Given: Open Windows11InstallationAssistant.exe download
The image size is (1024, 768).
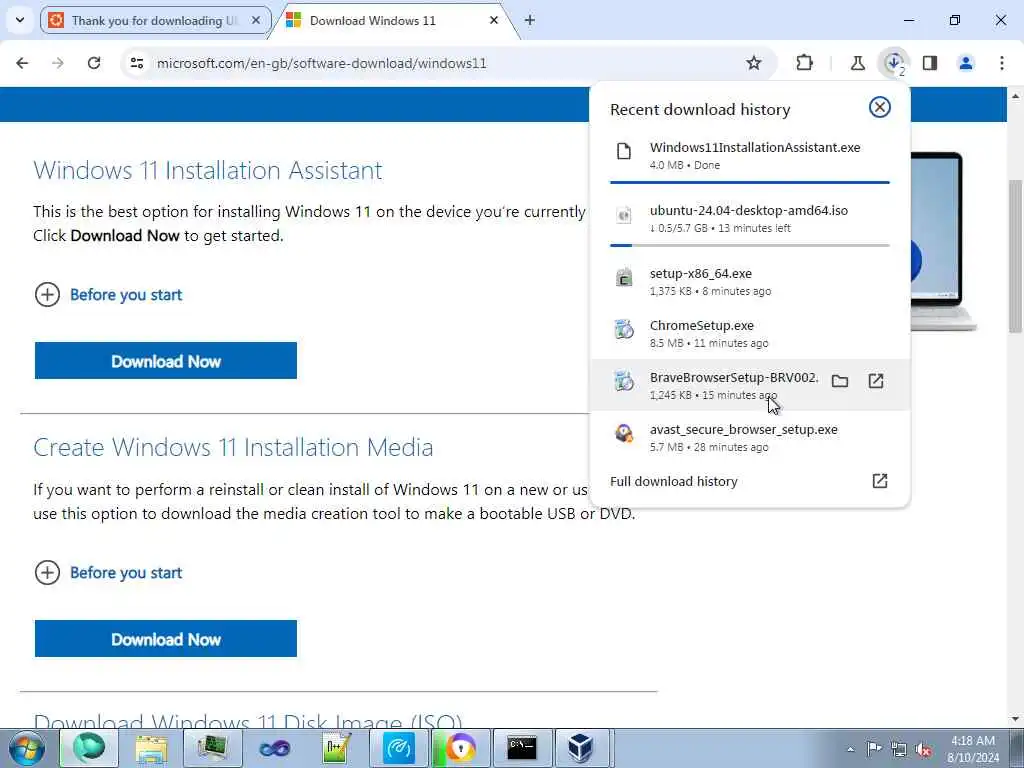Looking at the screenshot, I should 750,155.
